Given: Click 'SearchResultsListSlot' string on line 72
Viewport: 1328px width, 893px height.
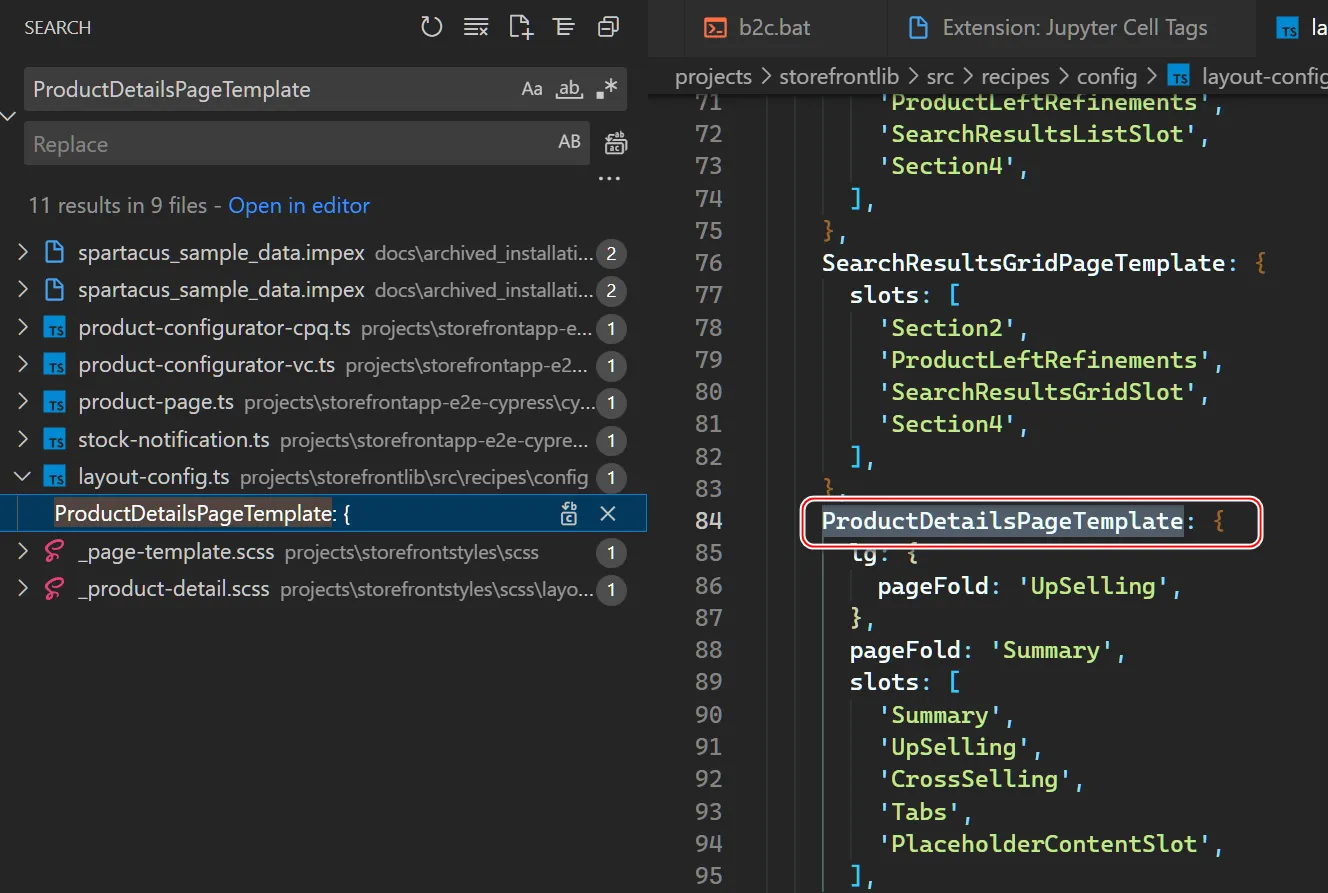Looking at the screenshot, I should coord(1037,134).
